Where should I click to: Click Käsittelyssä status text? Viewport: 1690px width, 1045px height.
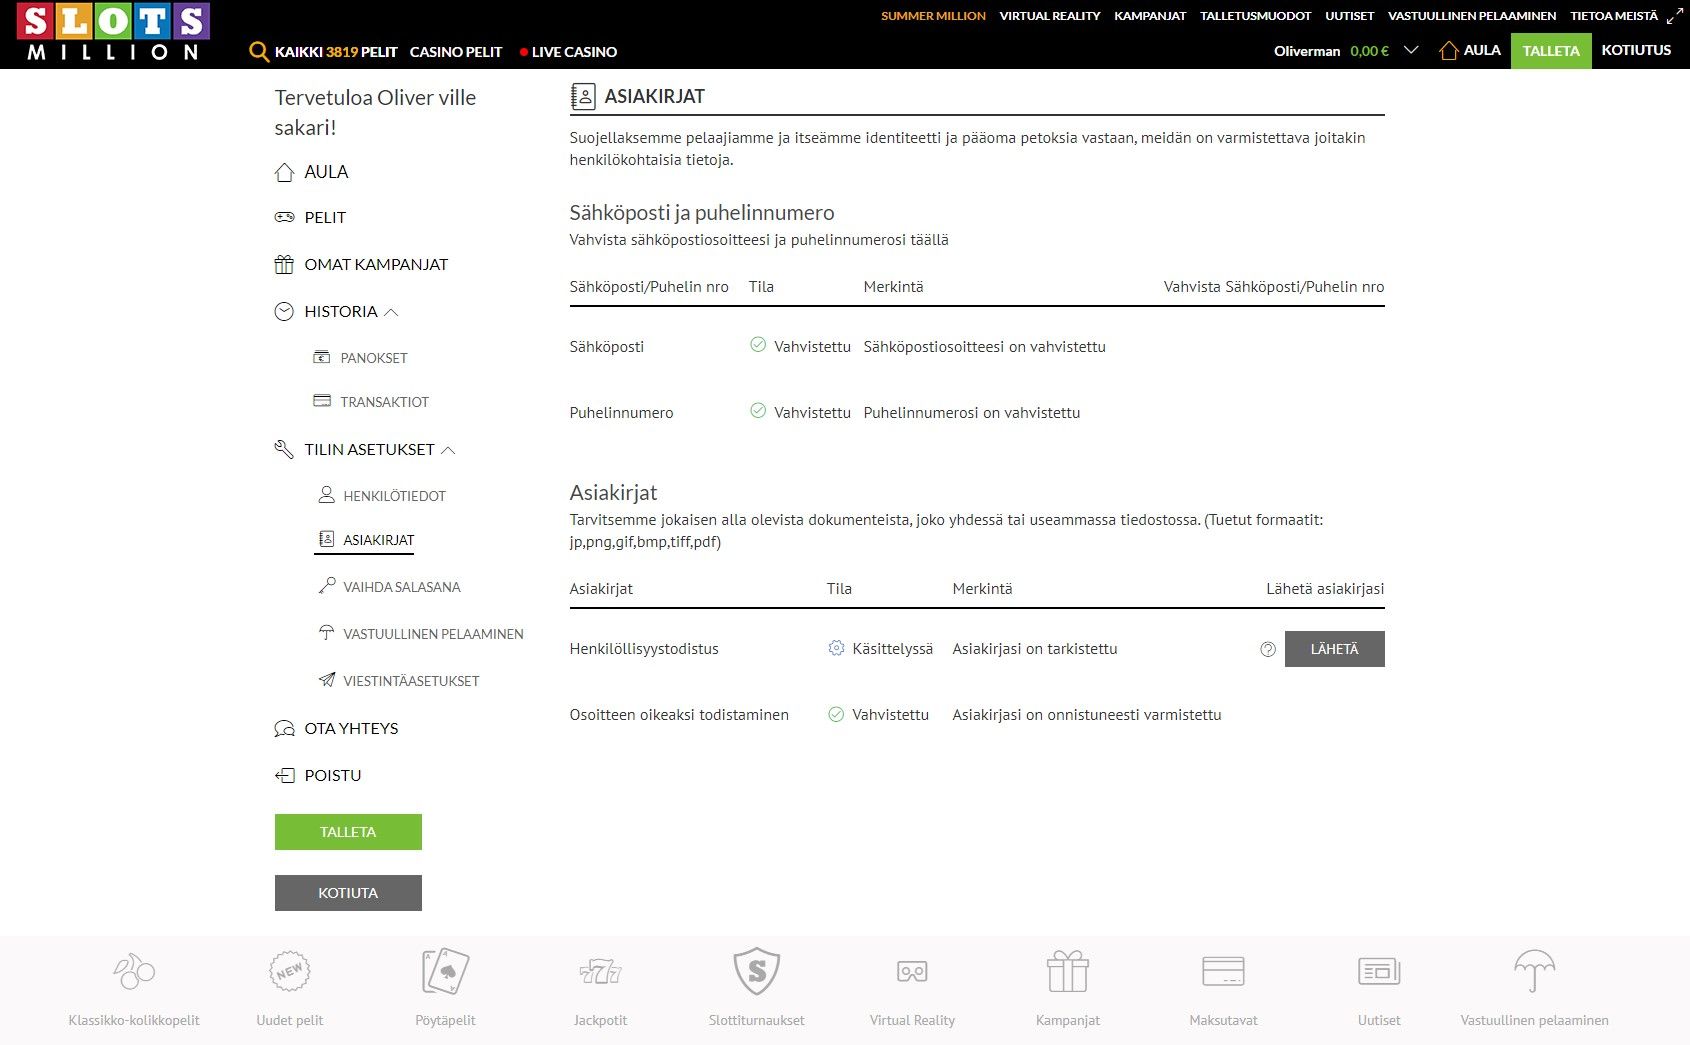[892, 649]
